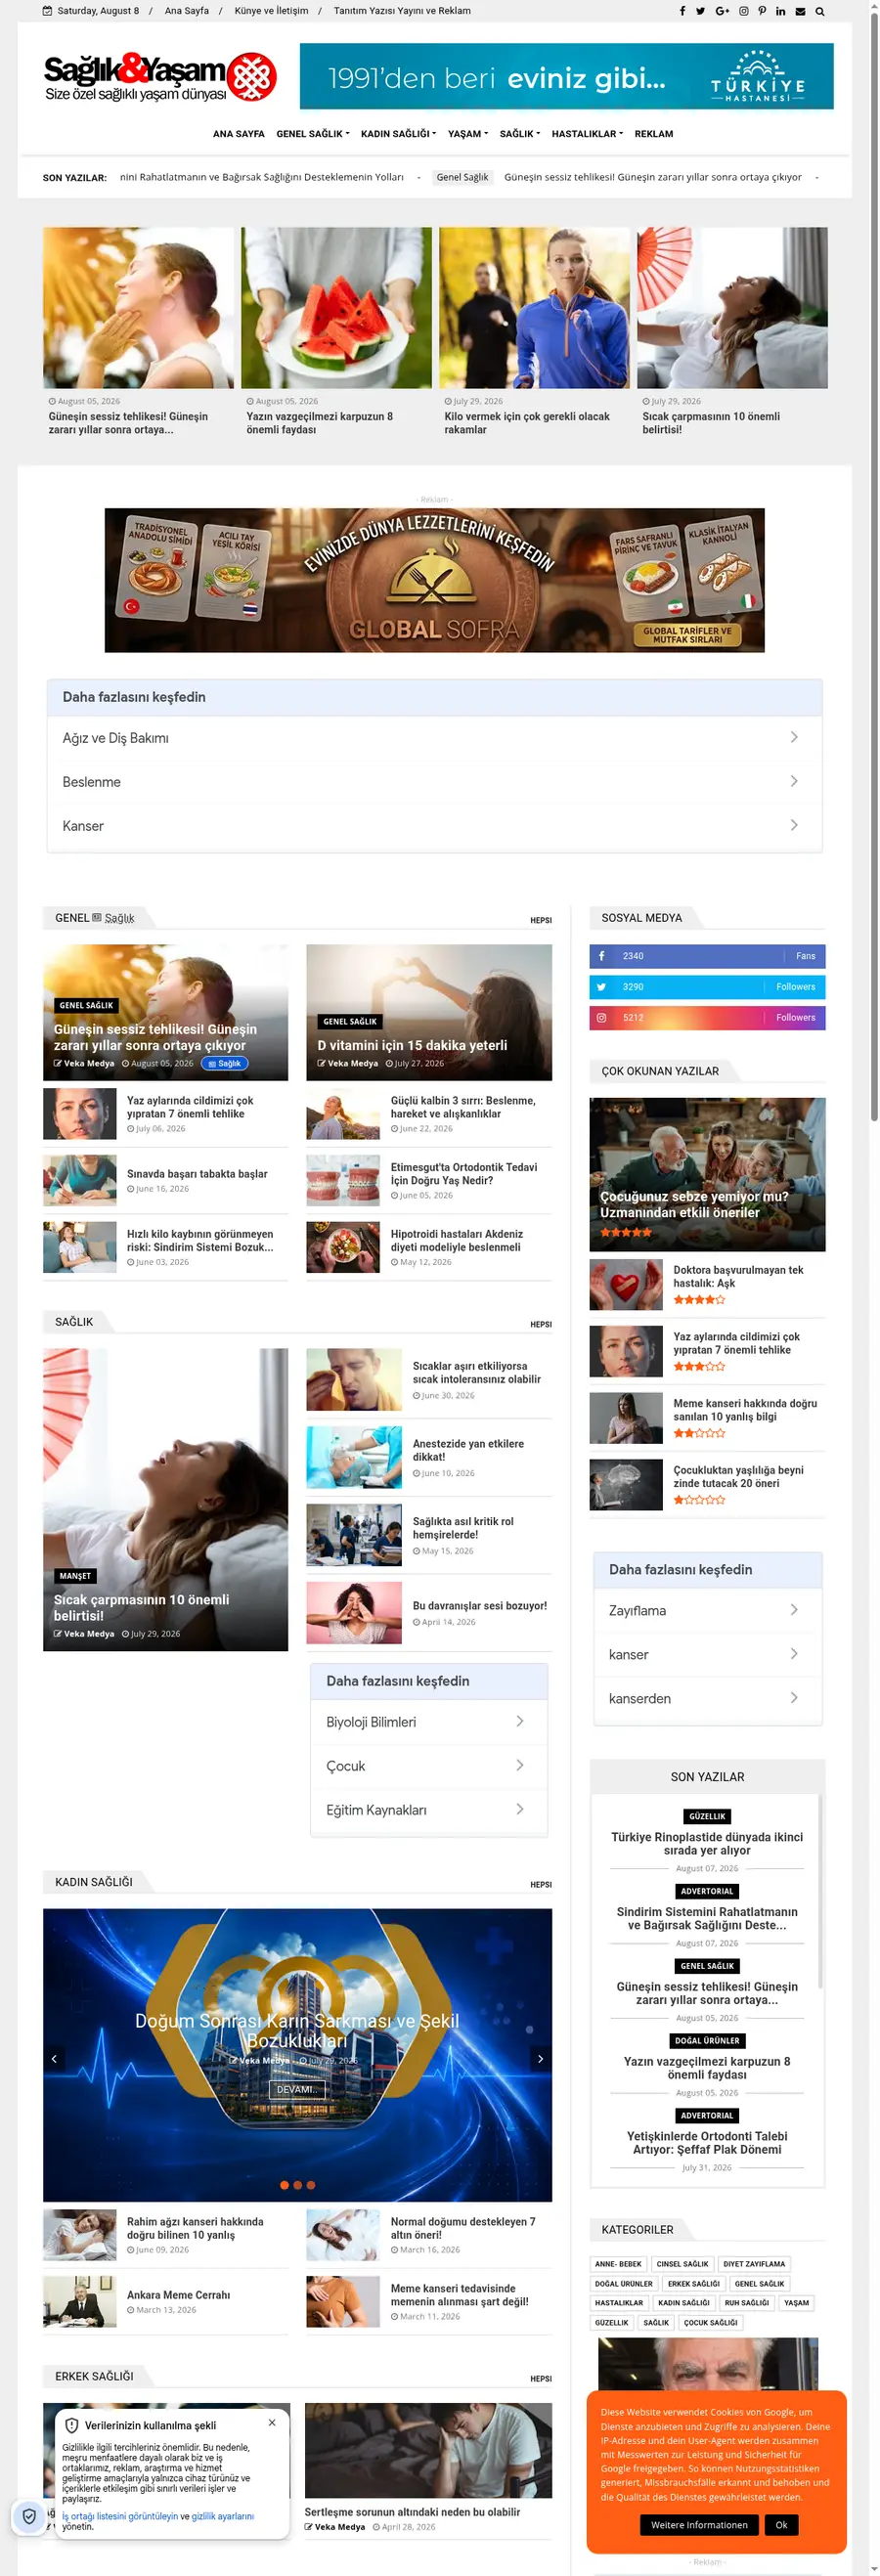Advance to the next slide in Kadın Sağlığı slider
880x2576 pixels.
[540, 2059]
